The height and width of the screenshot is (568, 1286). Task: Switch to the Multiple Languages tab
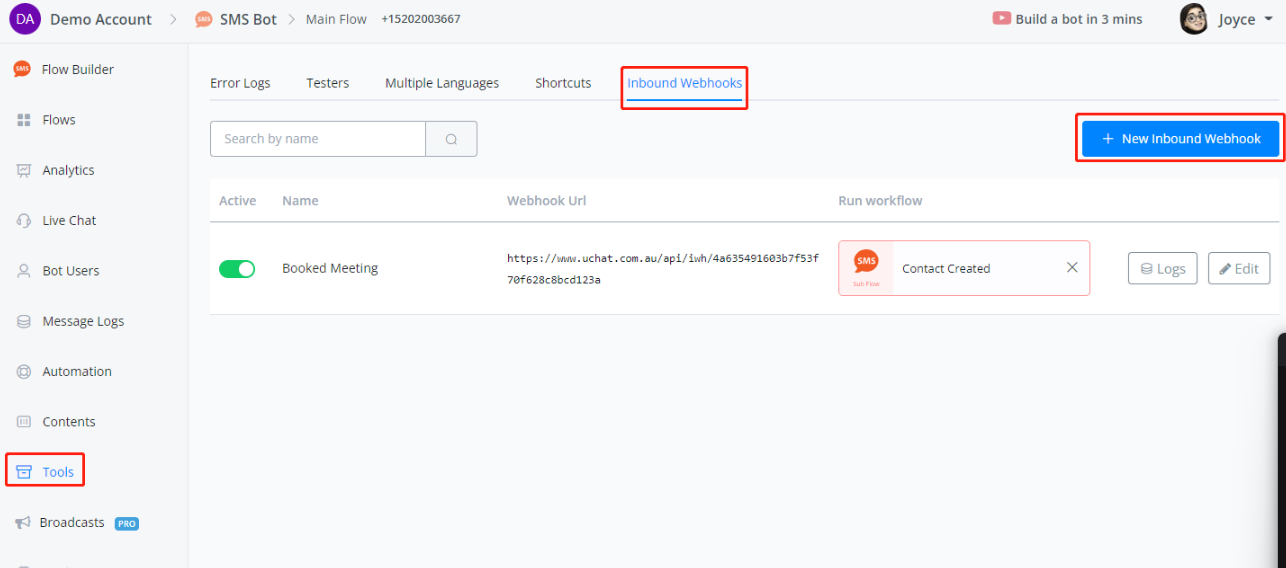point(442,83)
